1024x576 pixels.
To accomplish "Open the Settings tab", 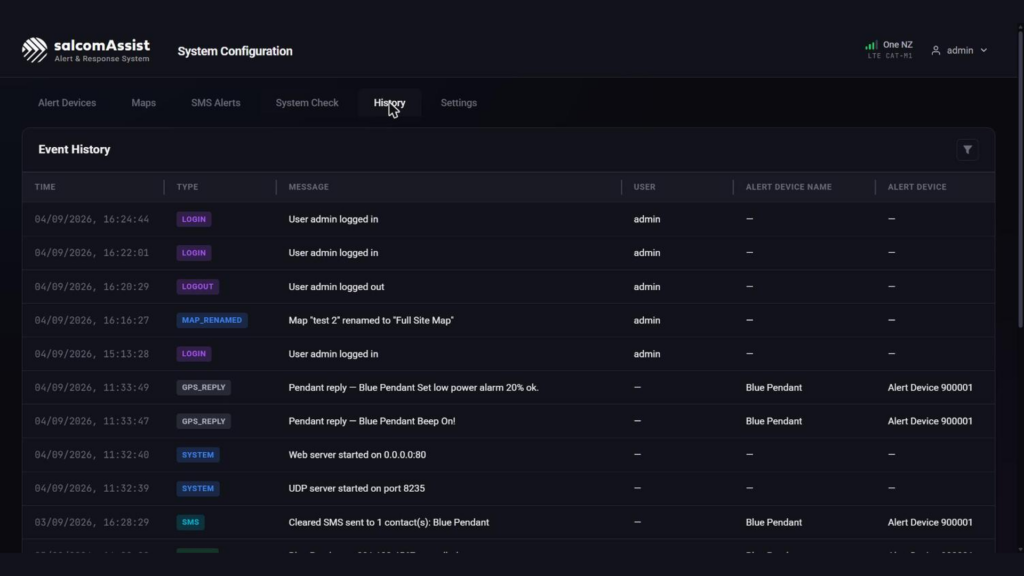I will pos(458,103).
